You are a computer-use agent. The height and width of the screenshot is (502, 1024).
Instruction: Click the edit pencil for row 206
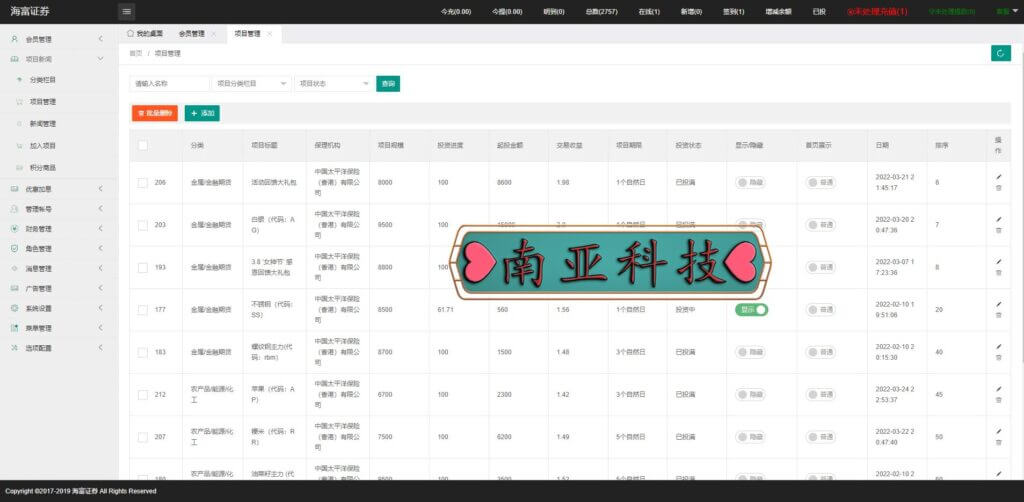tap(998, 177)
